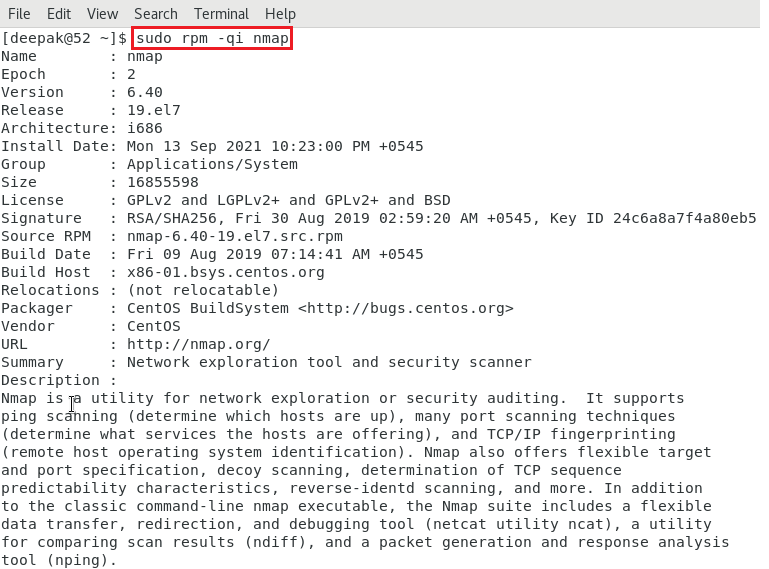Open the Help menu
This screenshot has width=769, height=569.
coord(281,14)
